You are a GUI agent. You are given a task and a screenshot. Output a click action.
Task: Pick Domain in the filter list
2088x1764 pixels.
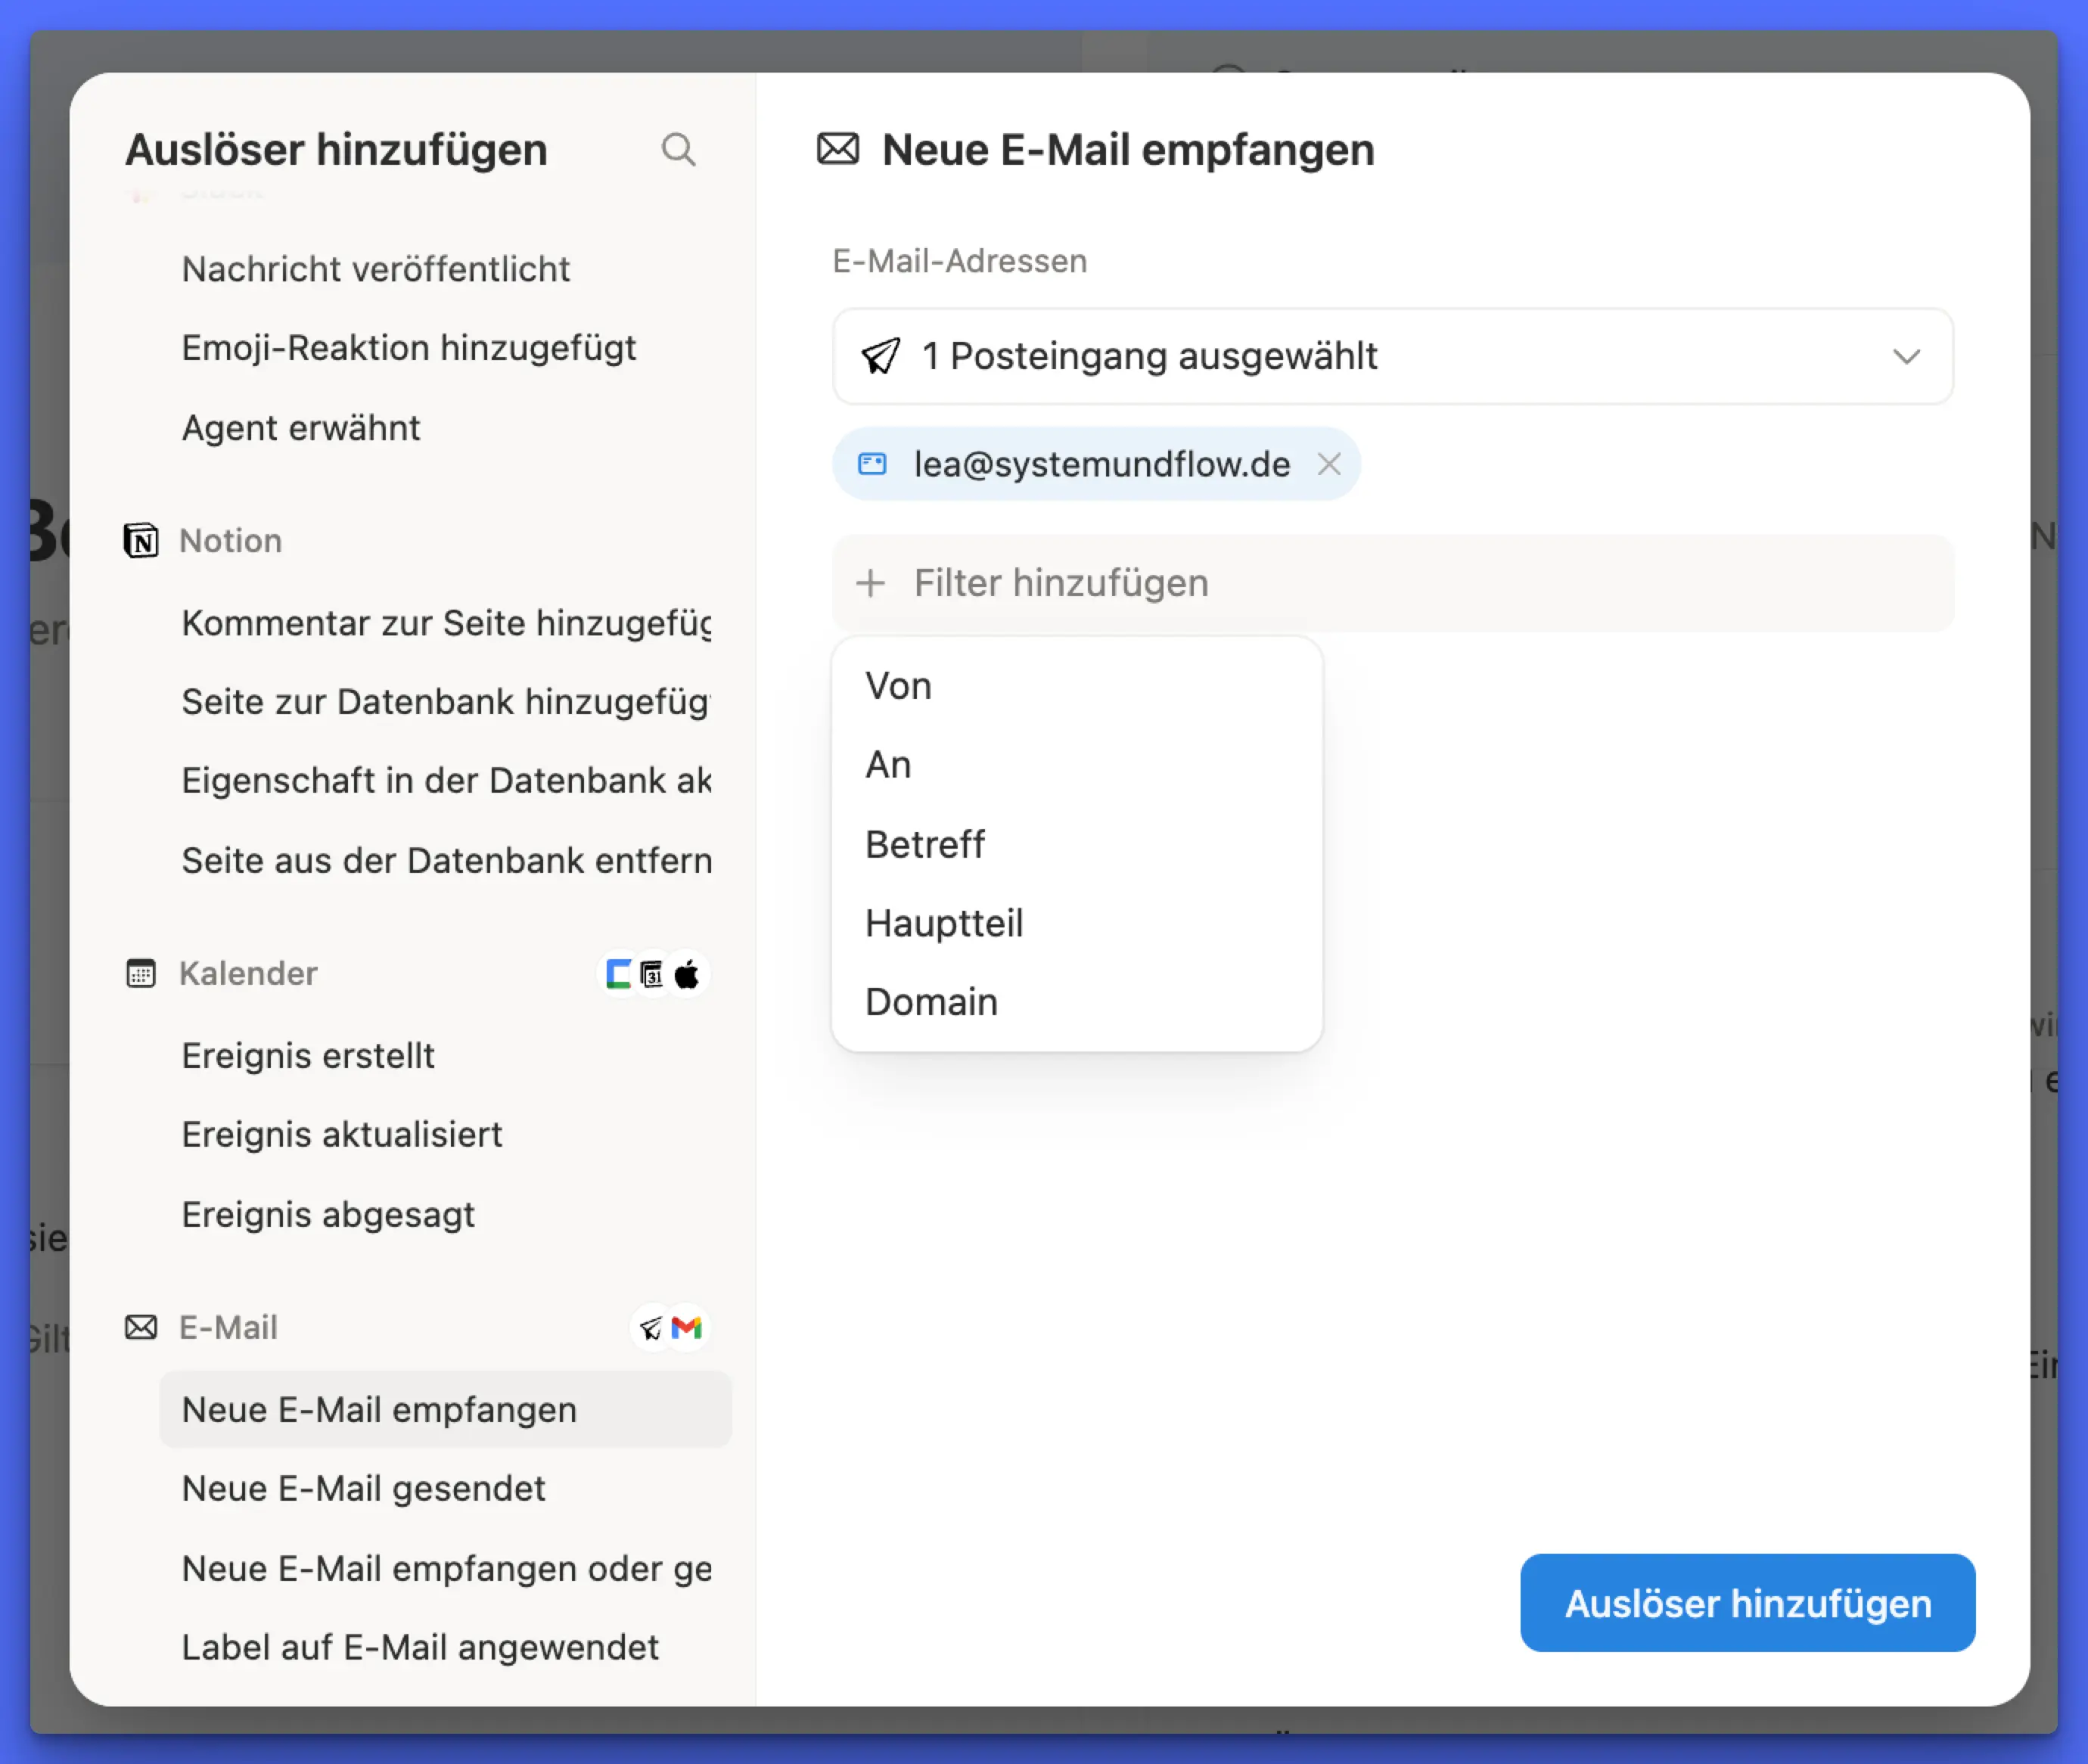[x=931, y=1002]
